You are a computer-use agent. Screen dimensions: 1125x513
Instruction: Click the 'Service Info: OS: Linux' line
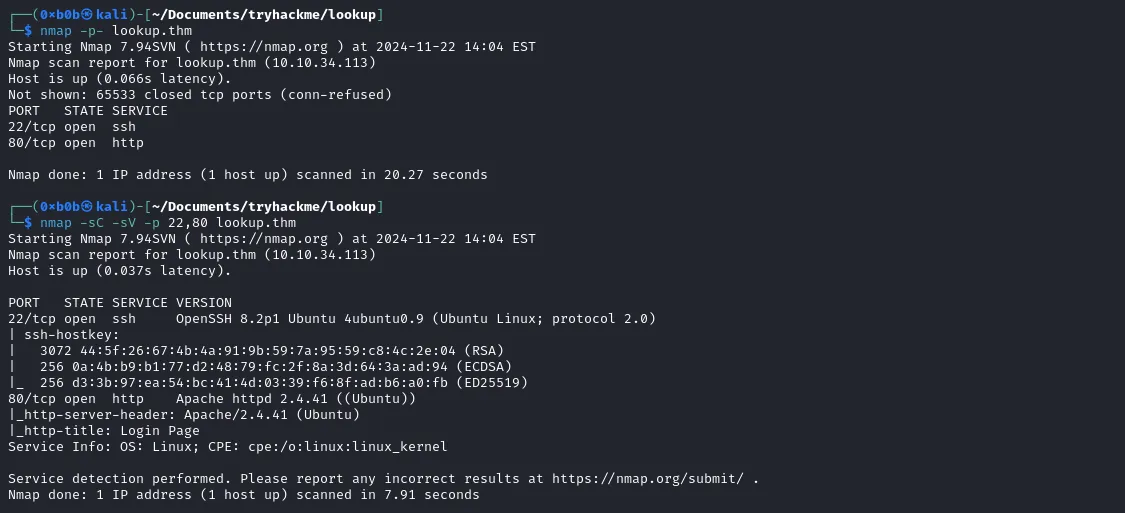coord(227,446)
